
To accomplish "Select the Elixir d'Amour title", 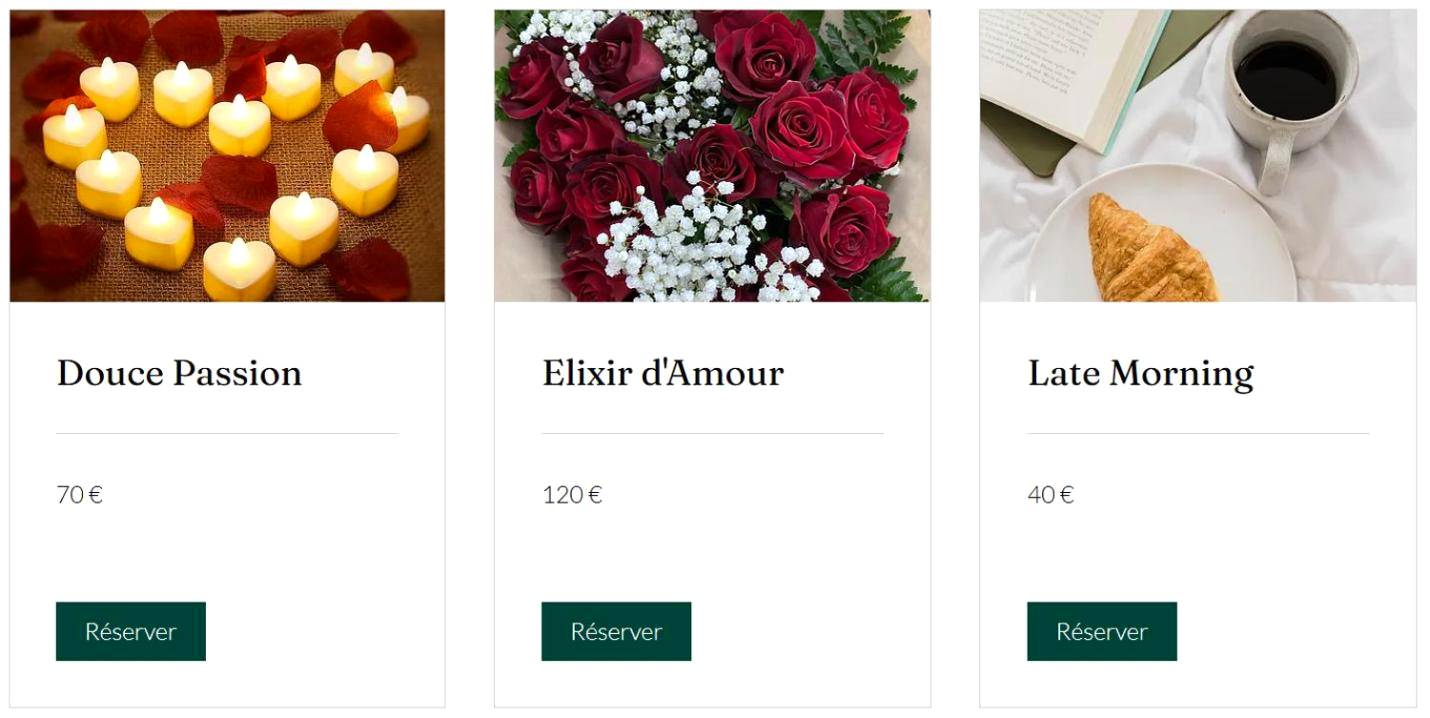I will pyautogui.click(x=663, y=373).
